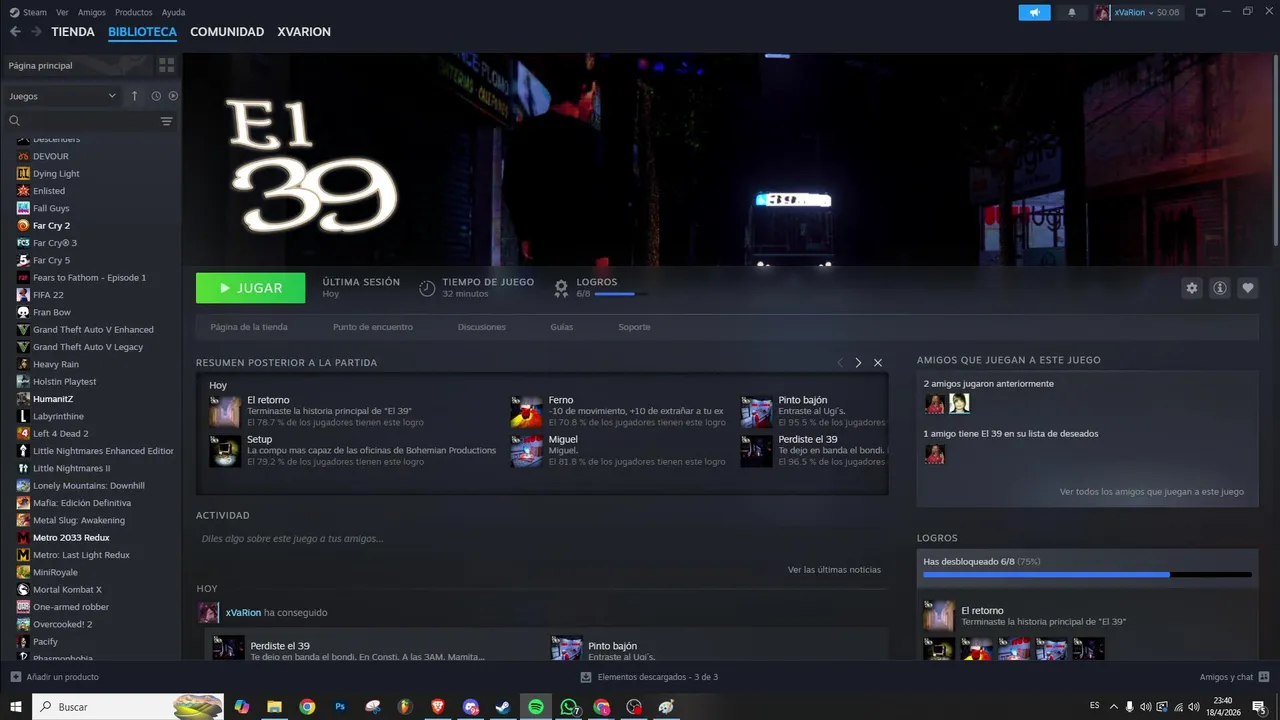Open Guías link

561,327
